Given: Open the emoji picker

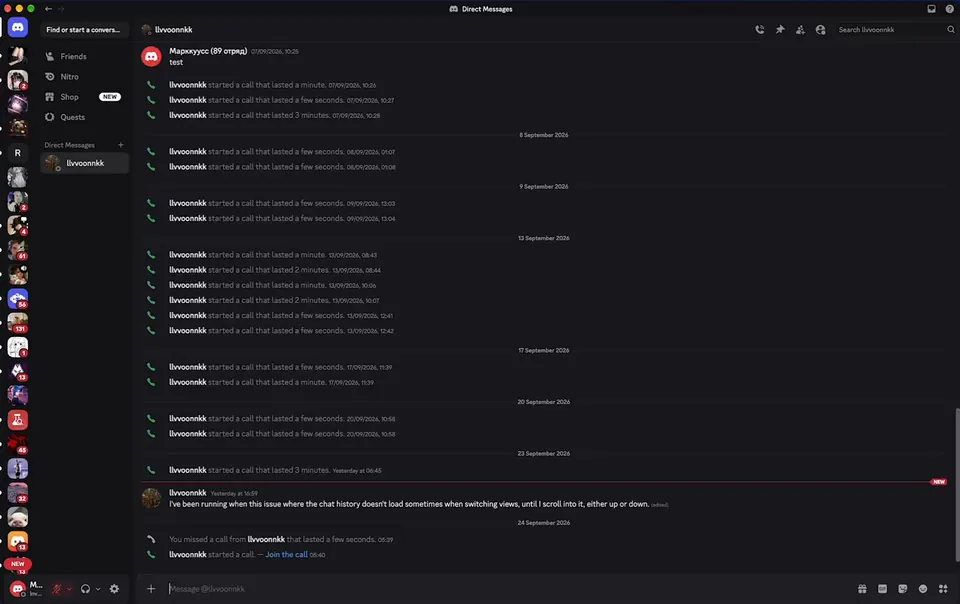Looking at the screenshot, I should click(923, 589).
